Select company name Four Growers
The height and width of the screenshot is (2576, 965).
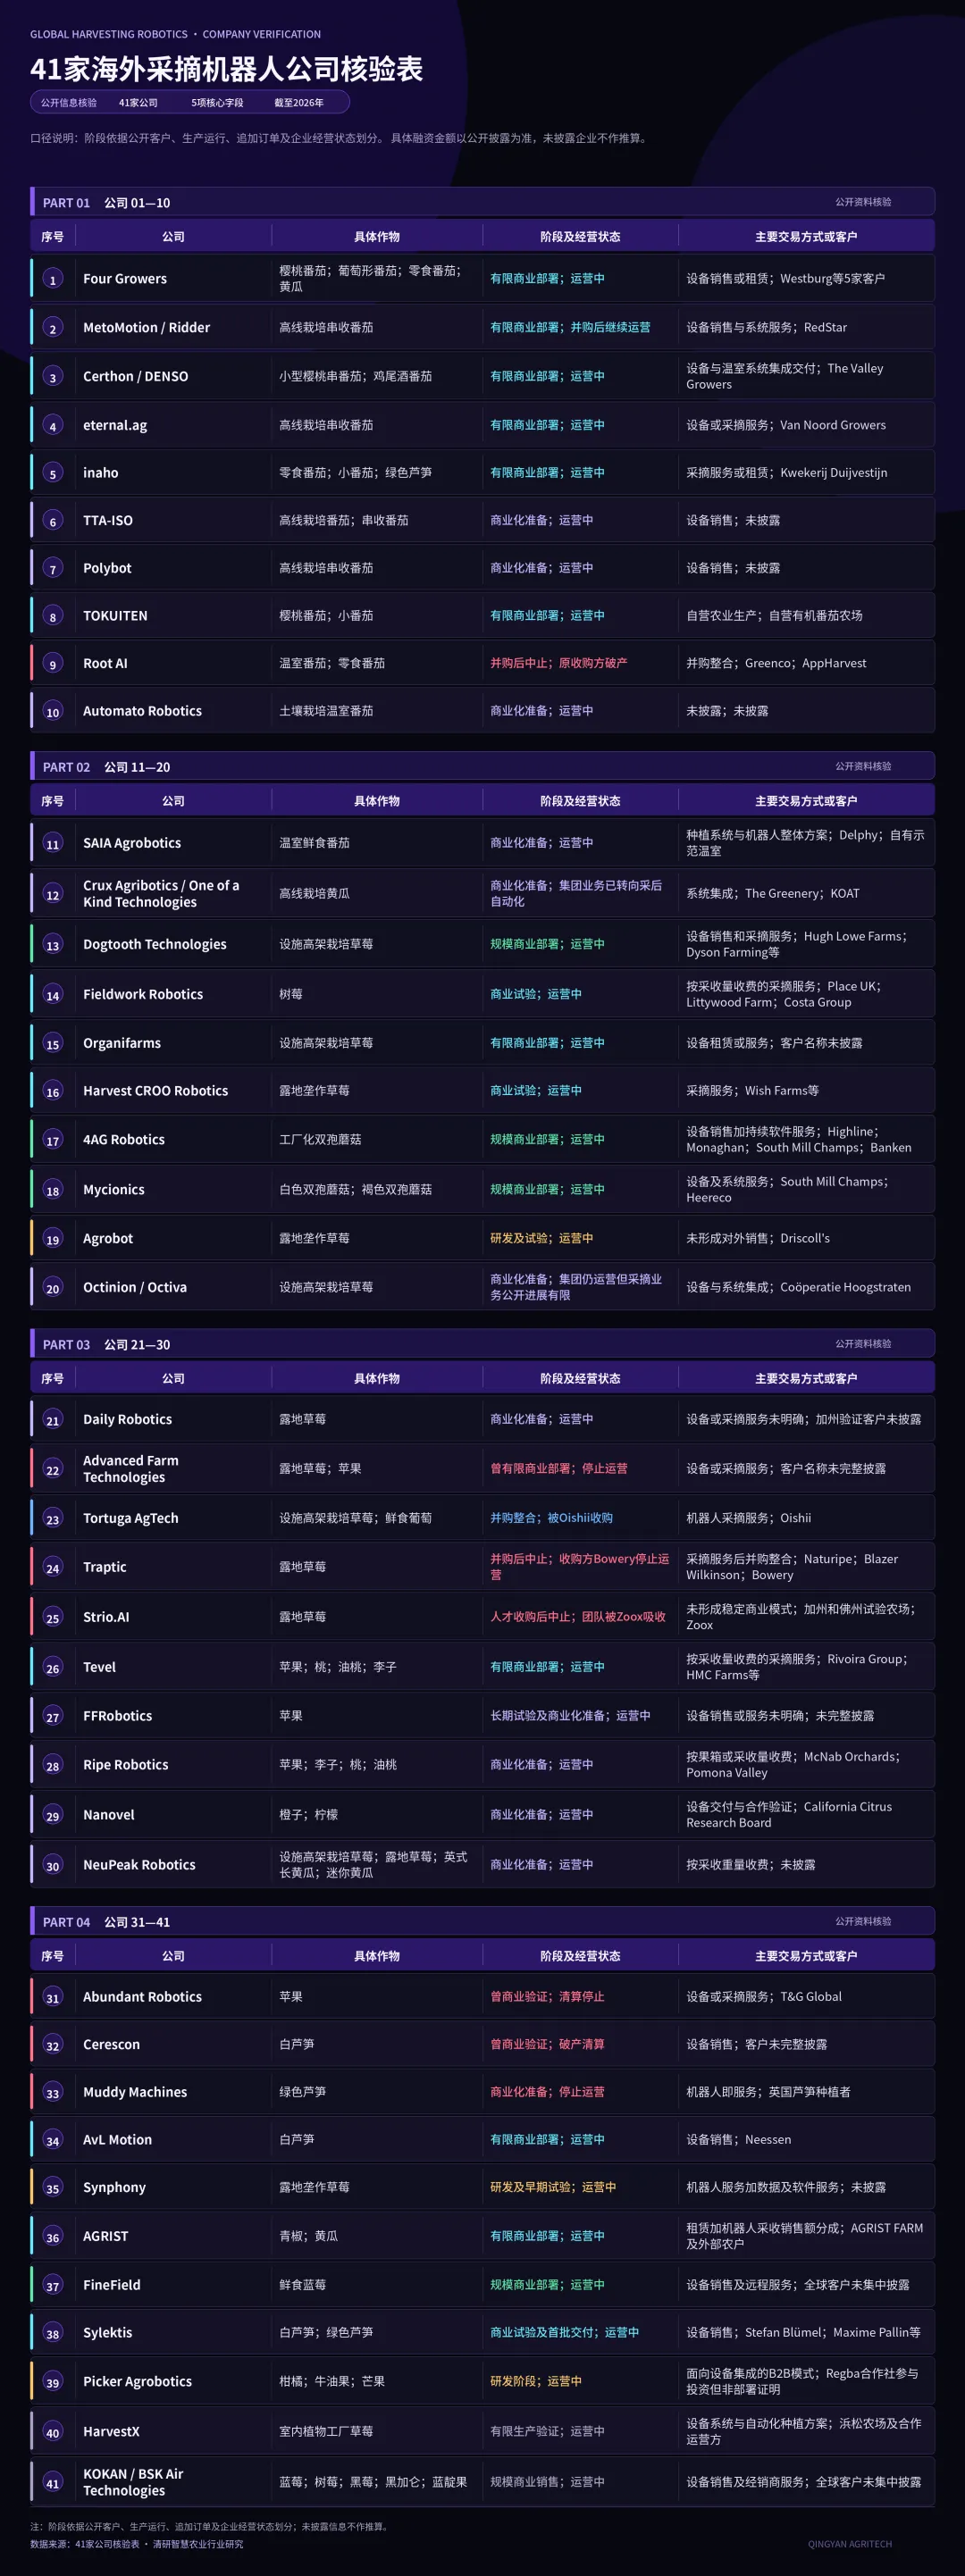pyautogui.click(x=125, y=279)
